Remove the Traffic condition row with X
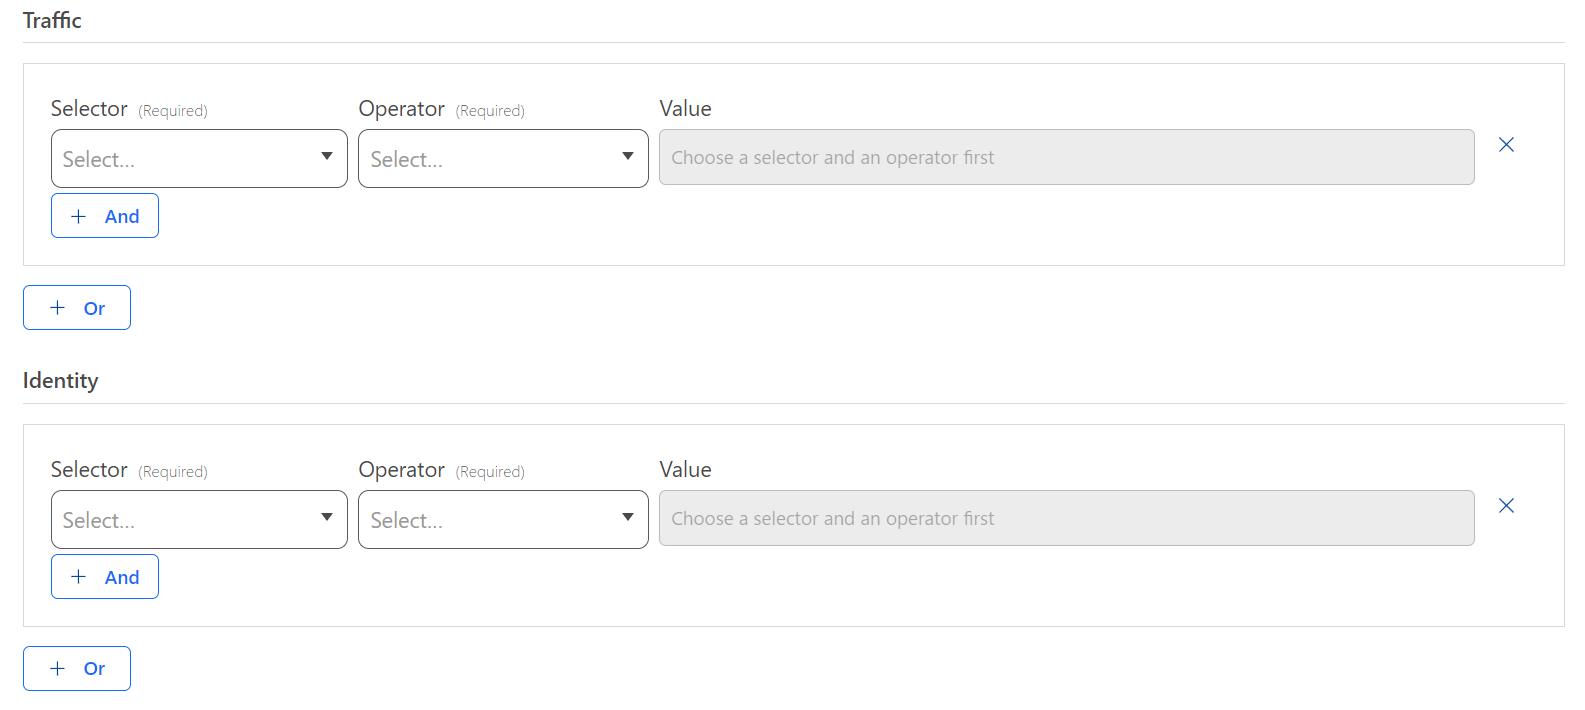1585x710 pixels. (x=1506, y=145)
